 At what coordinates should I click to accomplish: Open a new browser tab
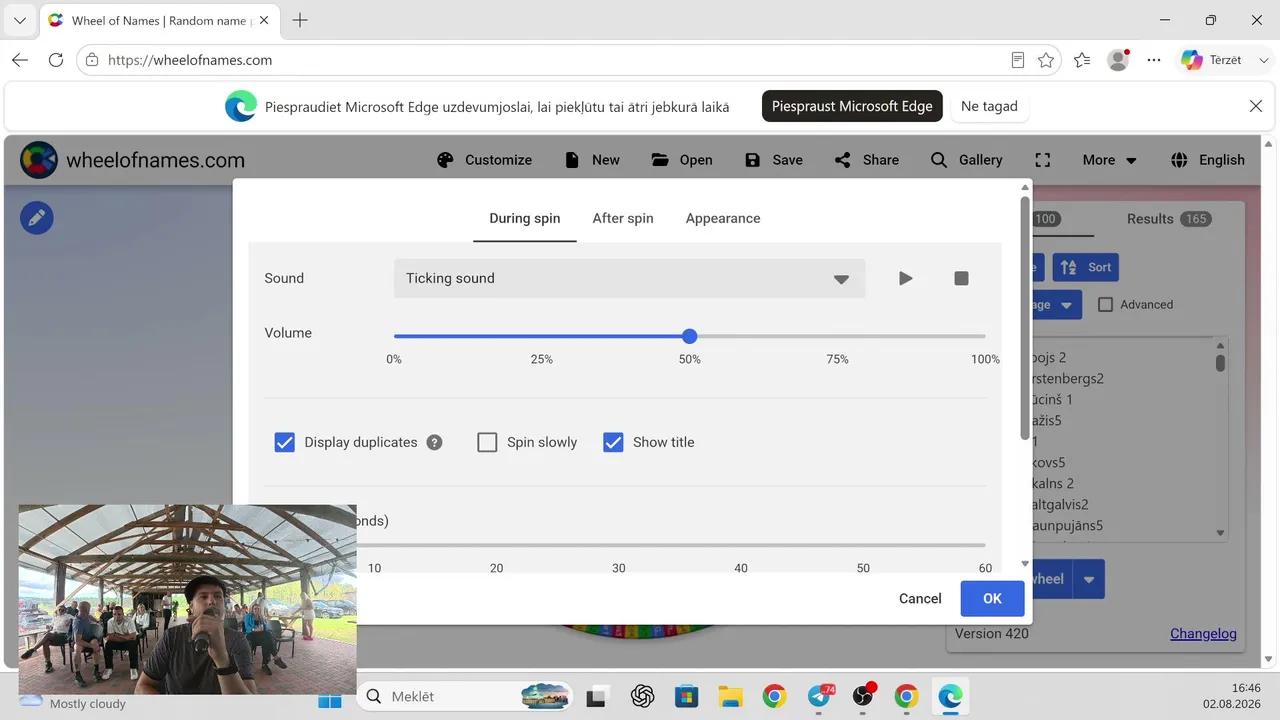300,20
